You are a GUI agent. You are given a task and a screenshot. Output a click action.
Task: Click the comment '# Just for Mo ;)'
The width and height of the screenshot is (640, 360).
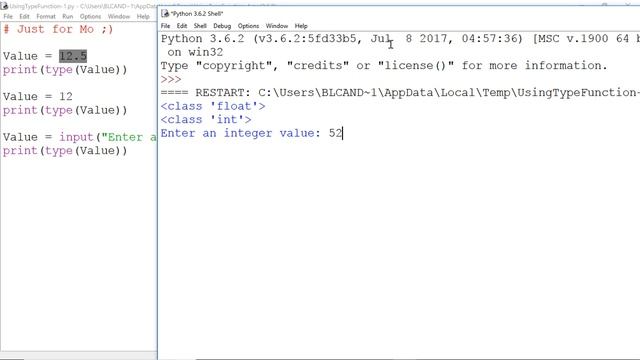[x=58, y=29]
